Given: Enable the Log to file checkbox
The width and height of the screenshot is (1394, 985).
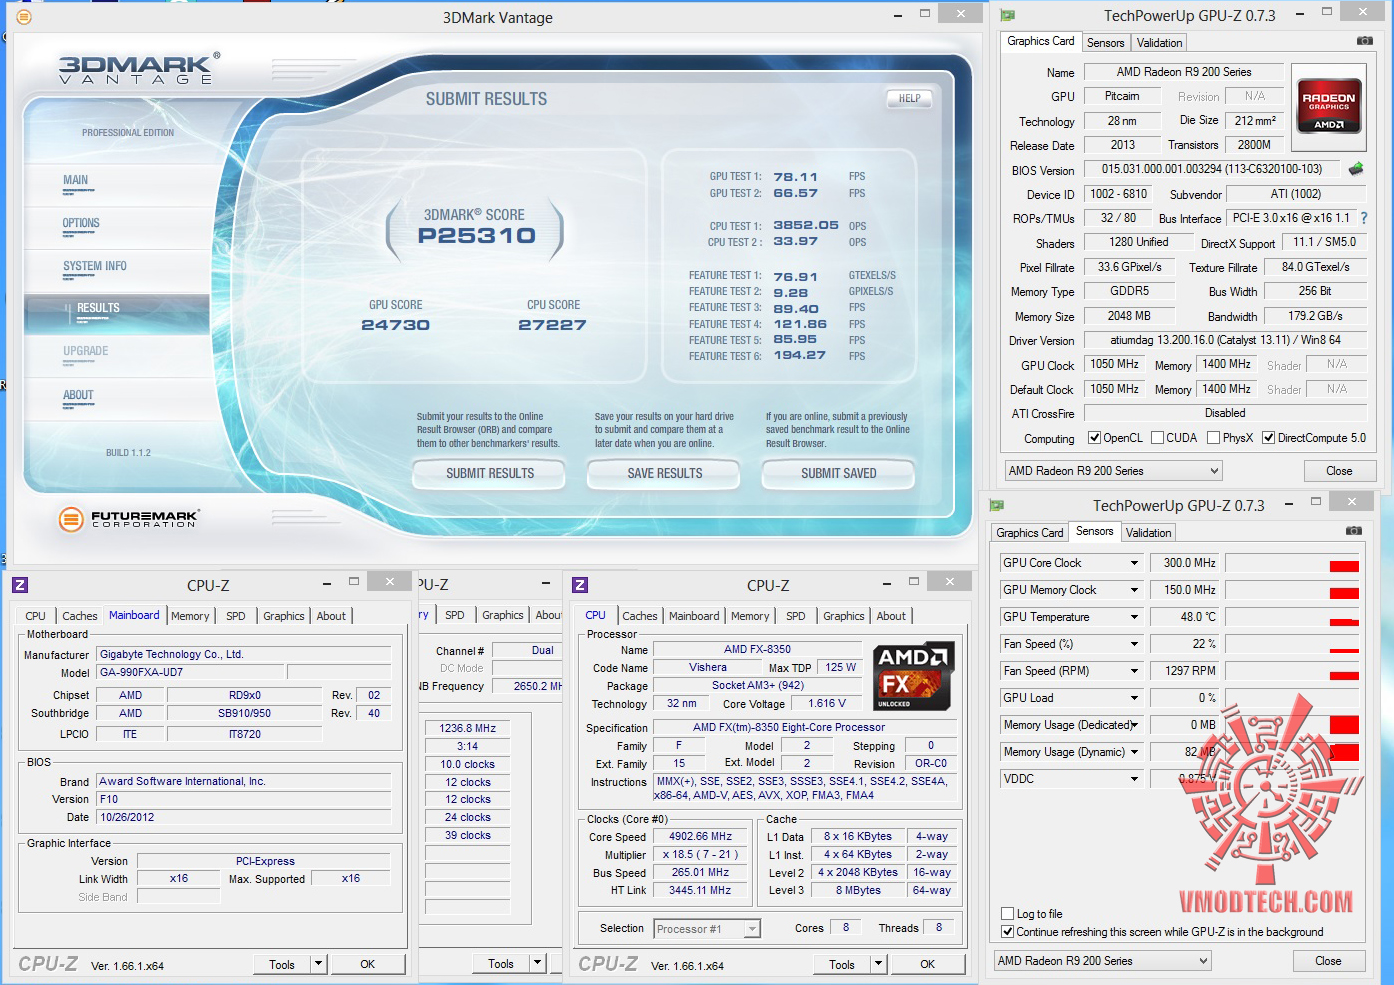Looking at the screenshot, I should [x=1007, y=914].
